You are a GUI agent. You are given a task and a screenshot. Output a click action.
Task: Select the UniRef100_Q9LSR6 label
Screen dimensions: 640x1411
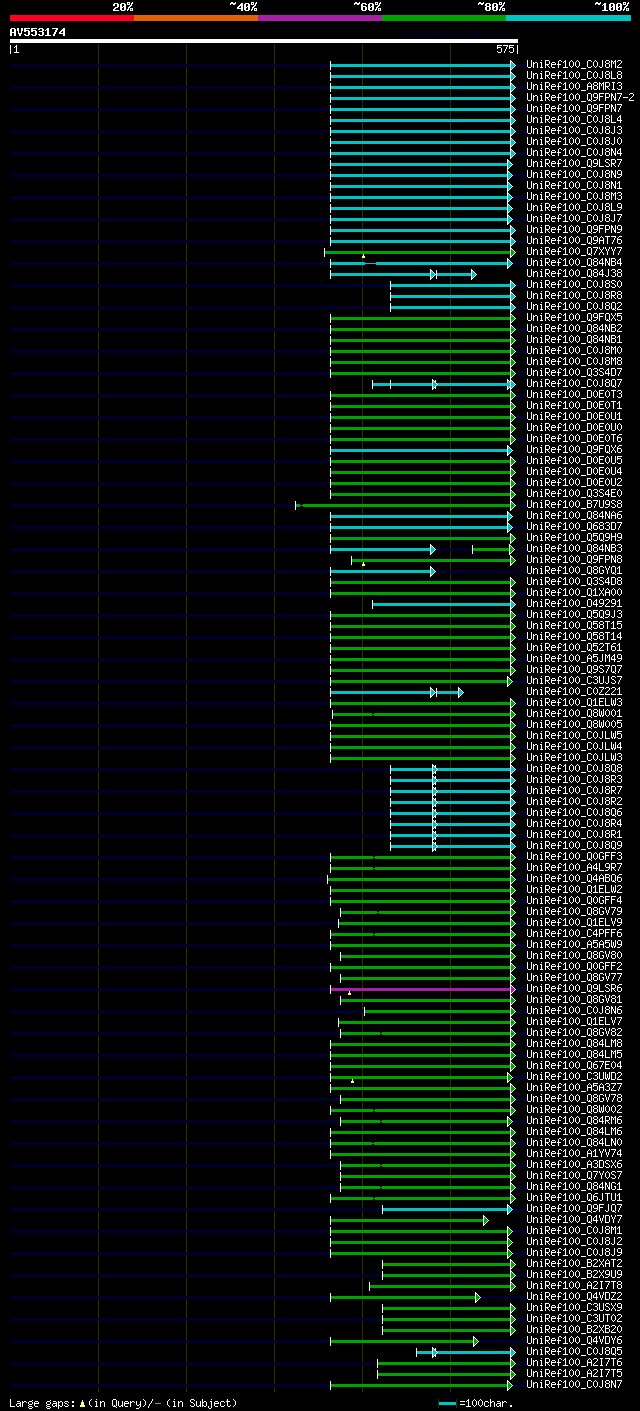574,989
